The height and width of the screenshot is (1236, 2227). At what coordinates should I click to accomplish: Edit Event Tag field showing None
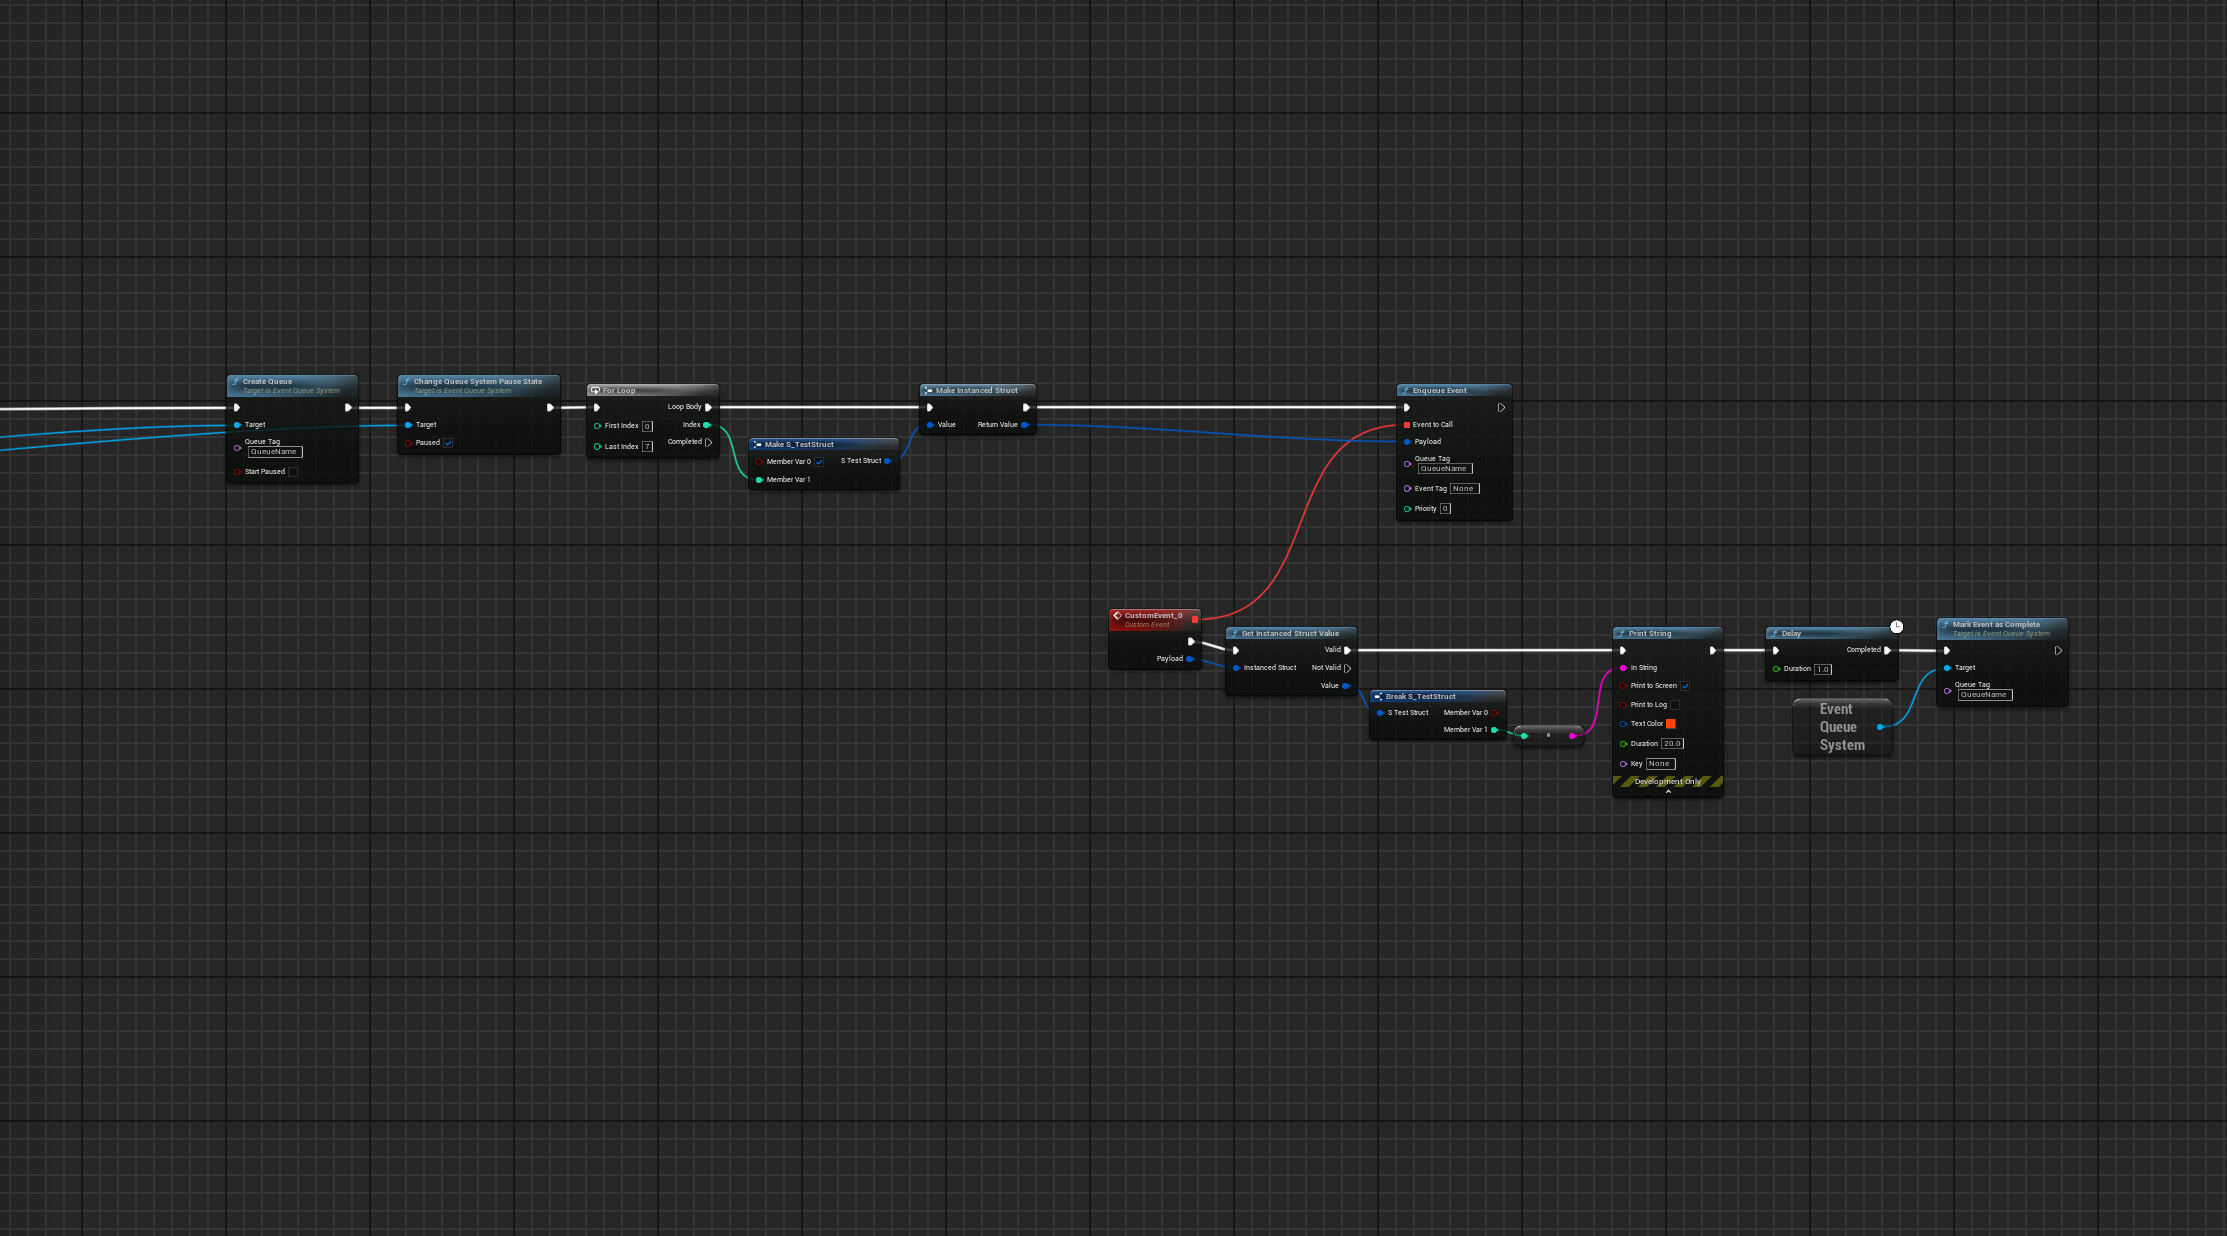tap(1464, 489)
